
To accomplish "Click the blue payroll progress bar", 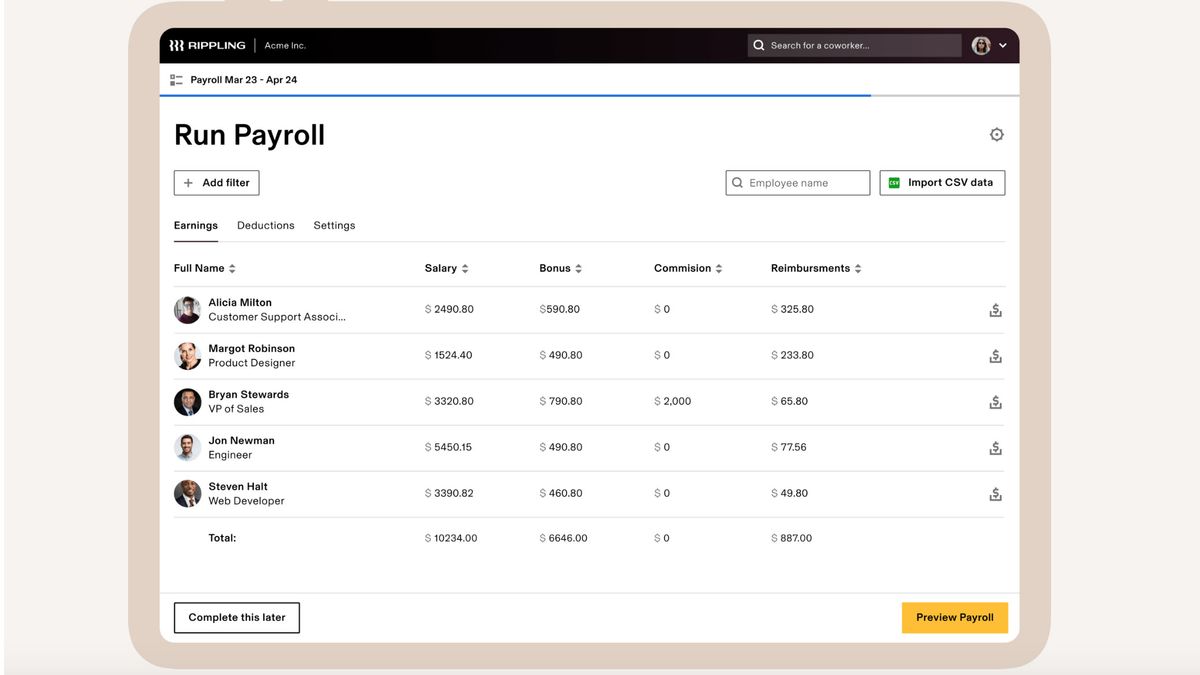I will pyautogui.click(x=515, y=95).
